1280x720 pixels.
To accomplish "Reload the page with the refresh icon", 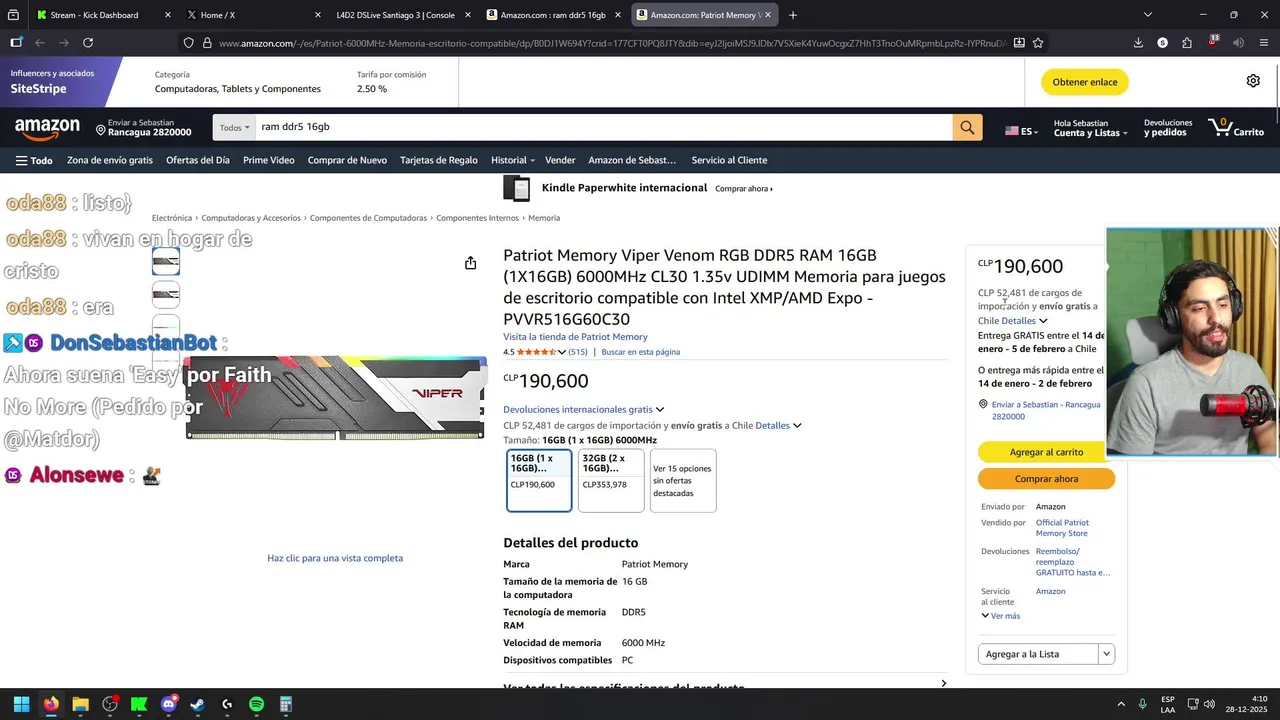I will [x=88, y=43].
